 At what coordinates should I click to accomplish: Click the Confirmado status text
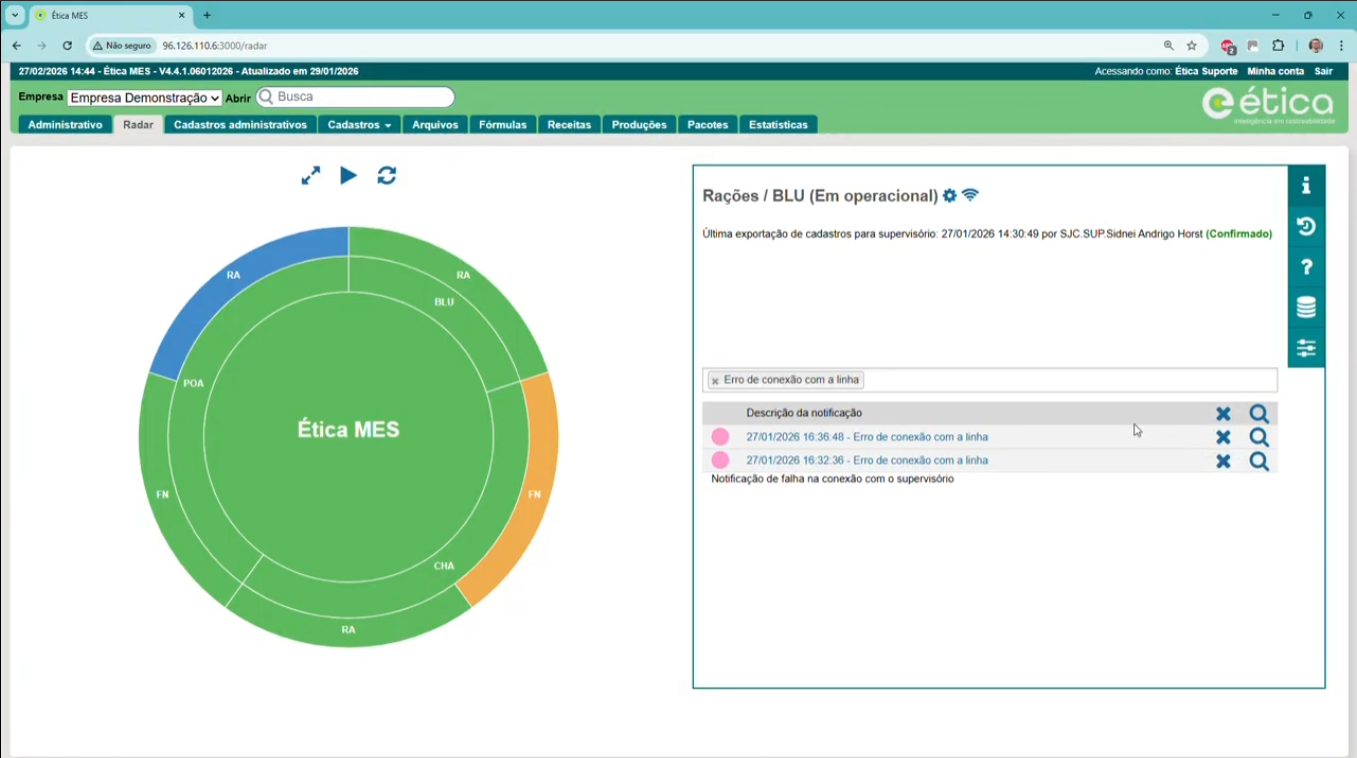(1239, 234)
